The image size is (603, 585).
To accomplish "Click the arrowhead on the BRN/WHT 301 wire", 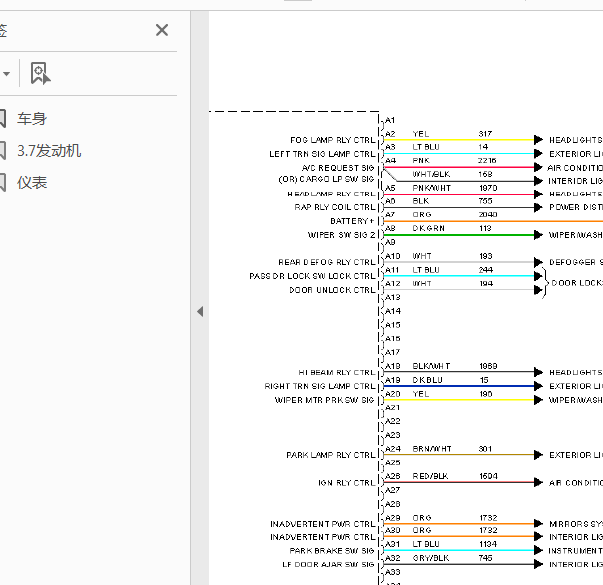I will coord(538,455).
